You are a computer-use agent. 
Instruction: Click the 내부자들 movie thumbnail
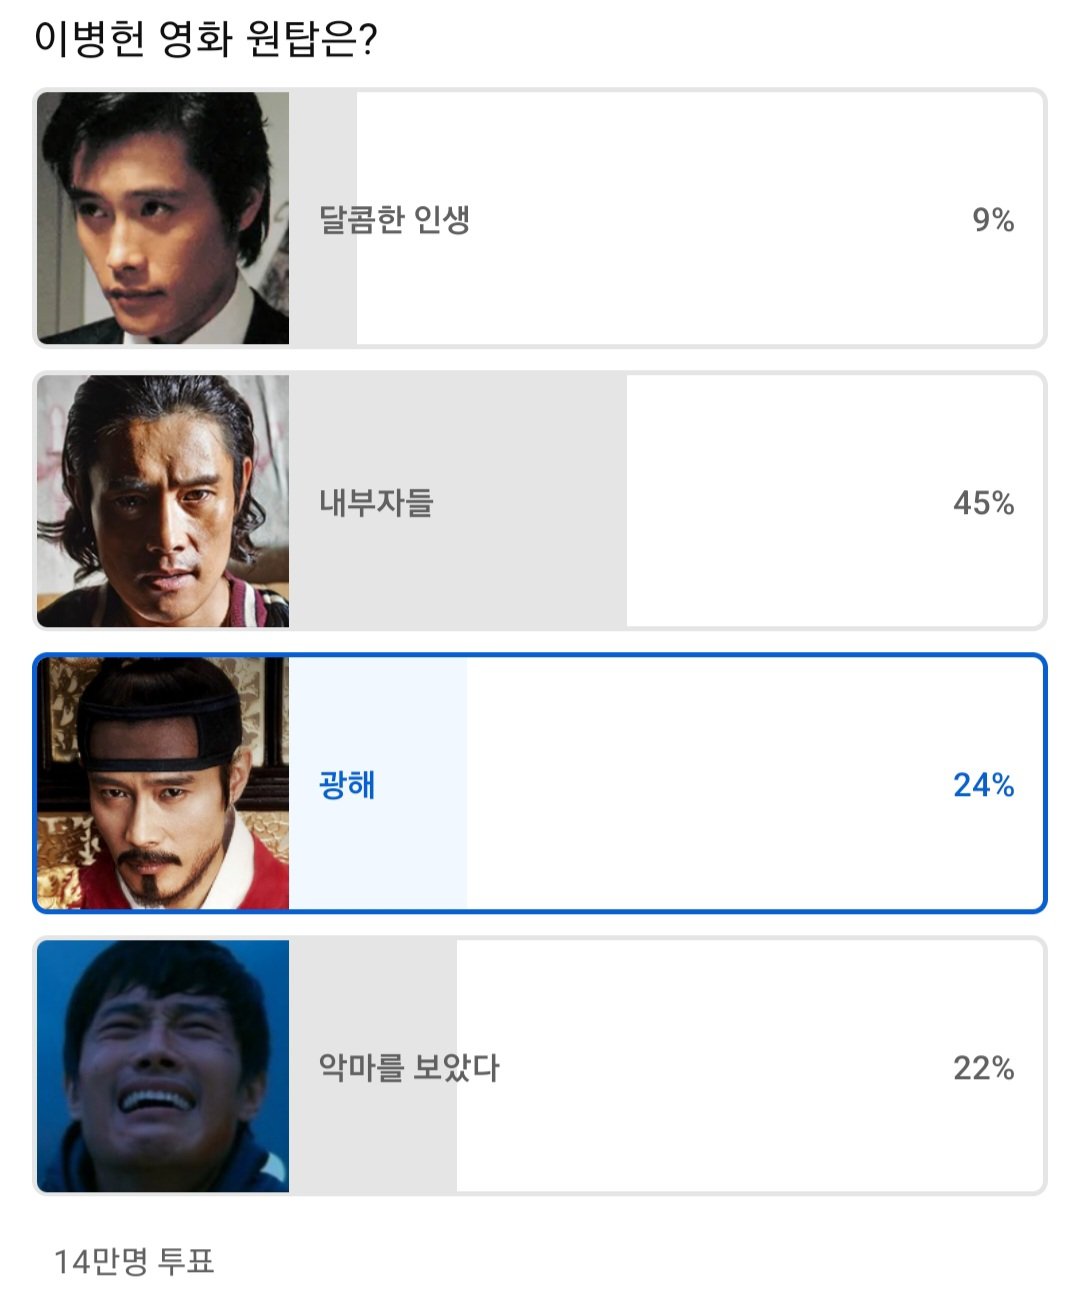click(x=163, y=501)
